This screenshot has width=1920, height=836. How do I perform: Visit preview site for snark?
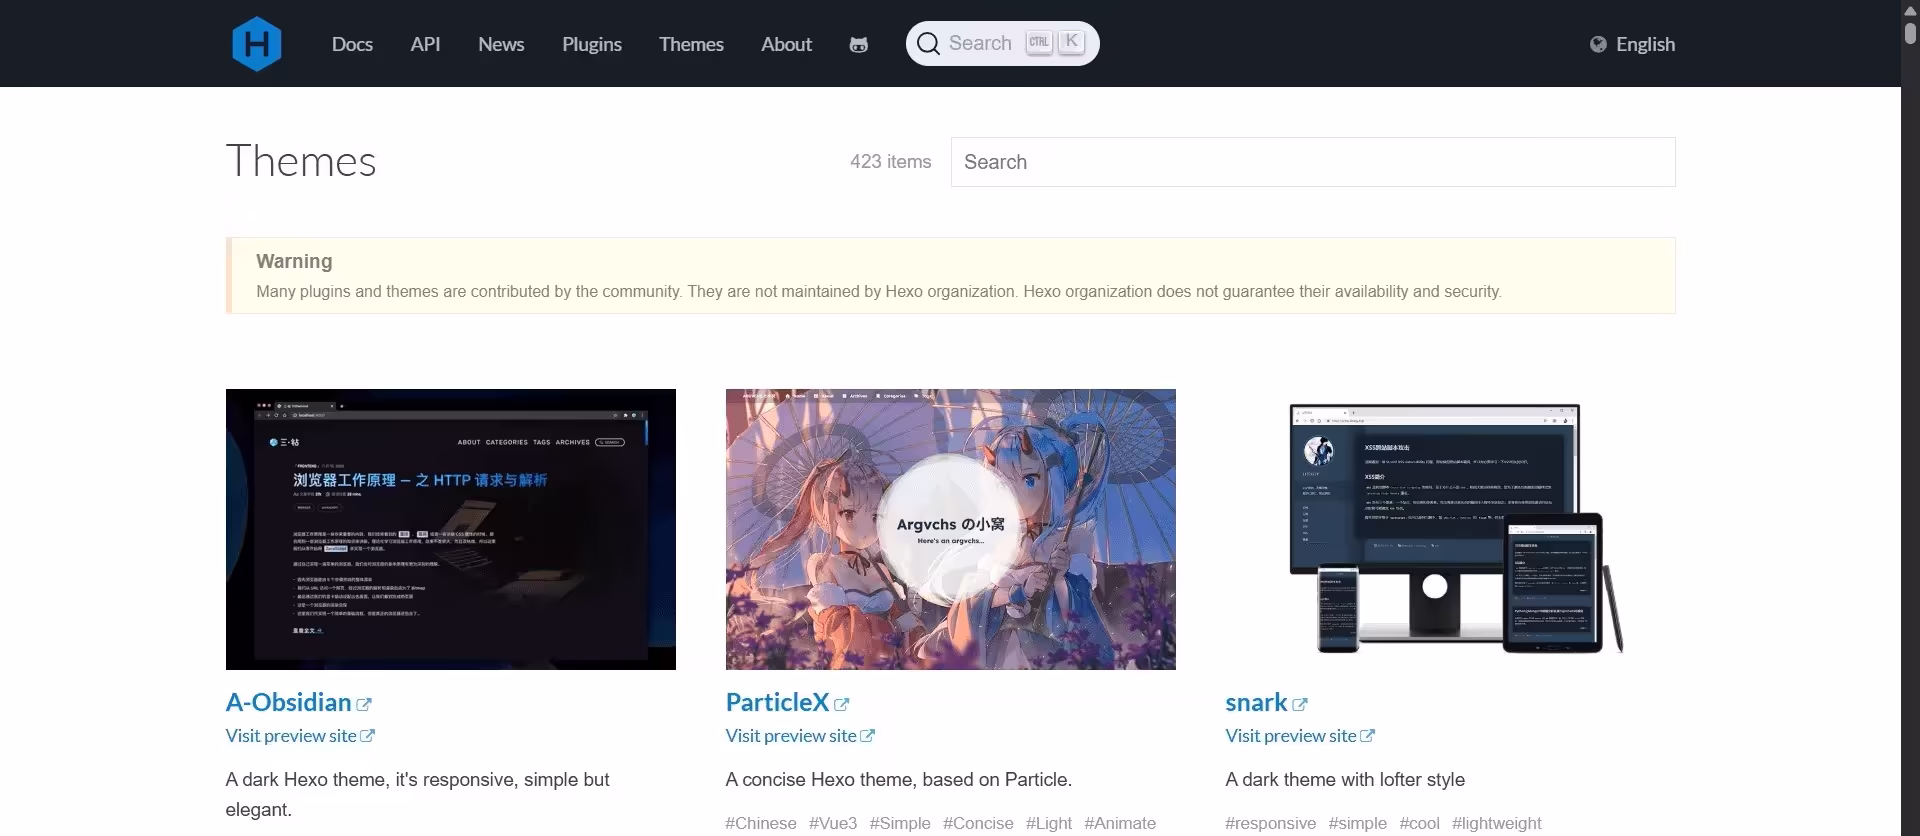(x=1300, y=736)
